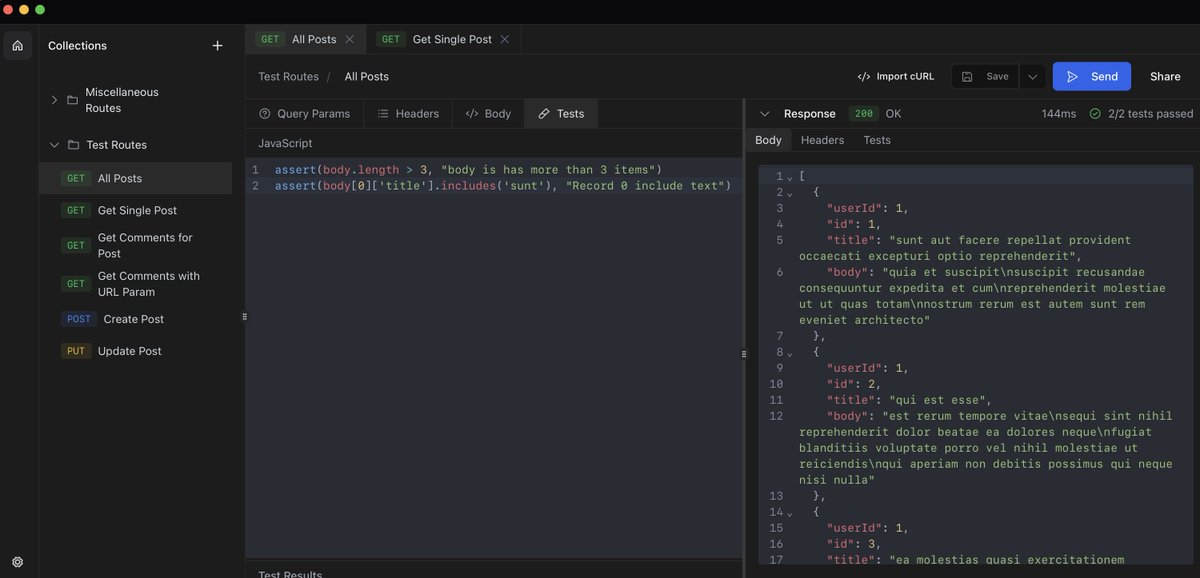Save the request with Save button

[986, 77]
